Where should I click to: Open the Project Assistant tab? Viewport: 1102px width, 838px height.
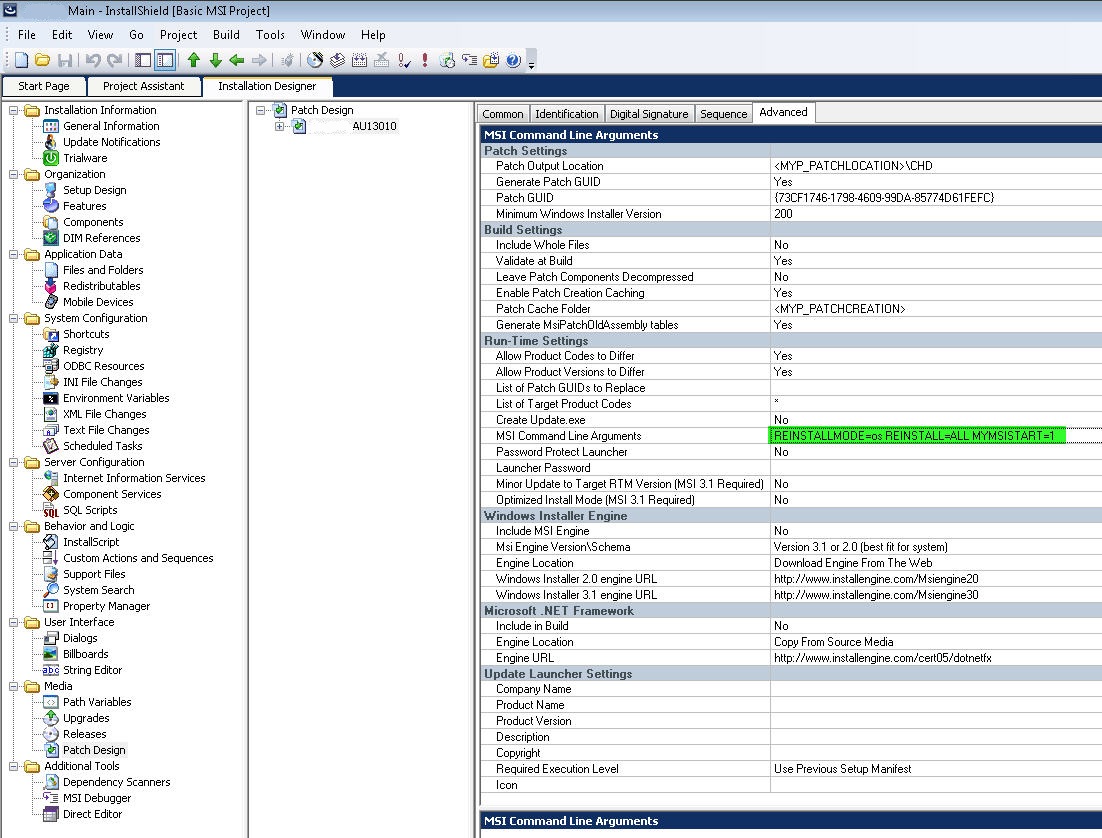143,86
